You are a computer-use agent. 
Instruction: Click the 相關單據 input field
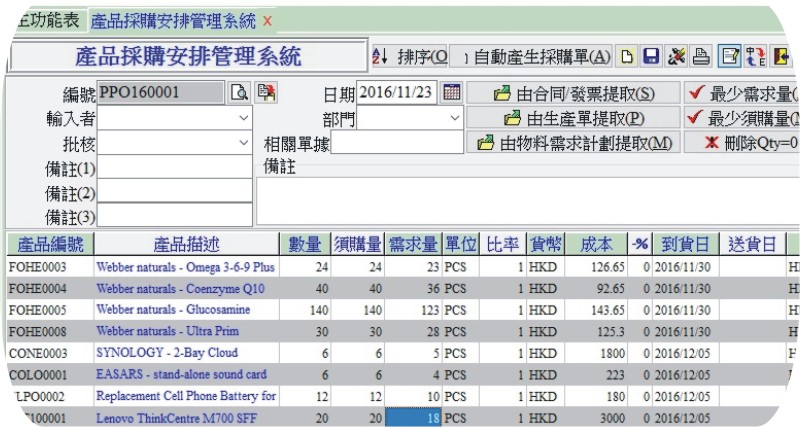pyautogui.click(x=397, y=142)
